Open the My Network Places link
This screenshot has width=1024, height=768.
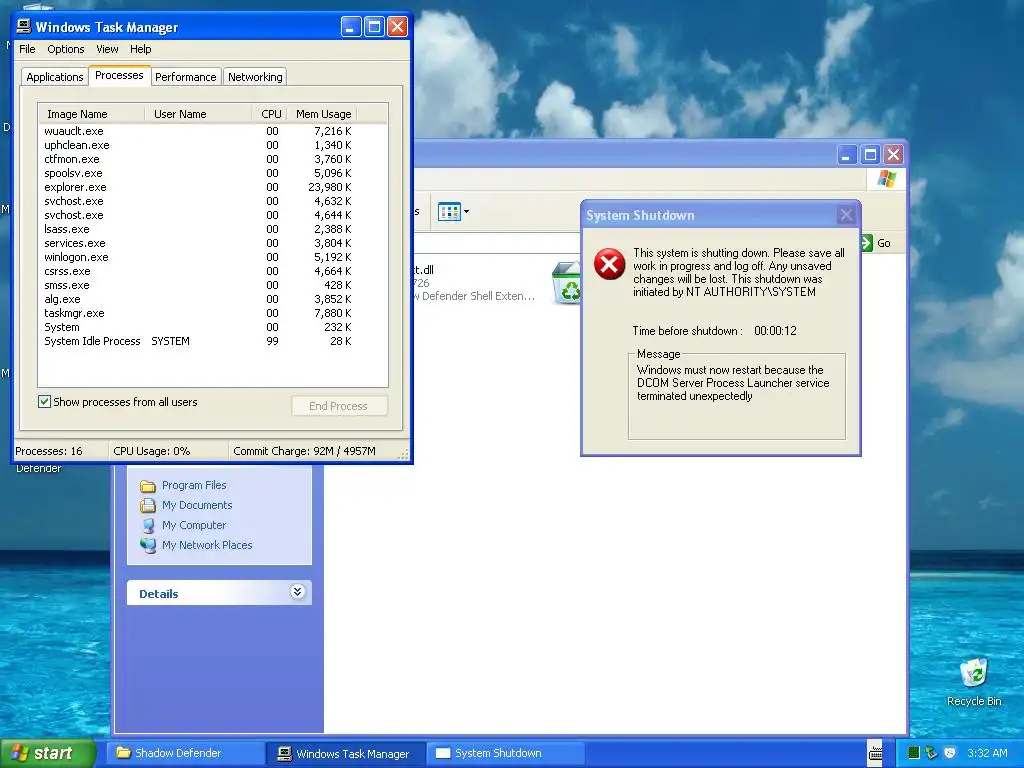pos(207,545)
